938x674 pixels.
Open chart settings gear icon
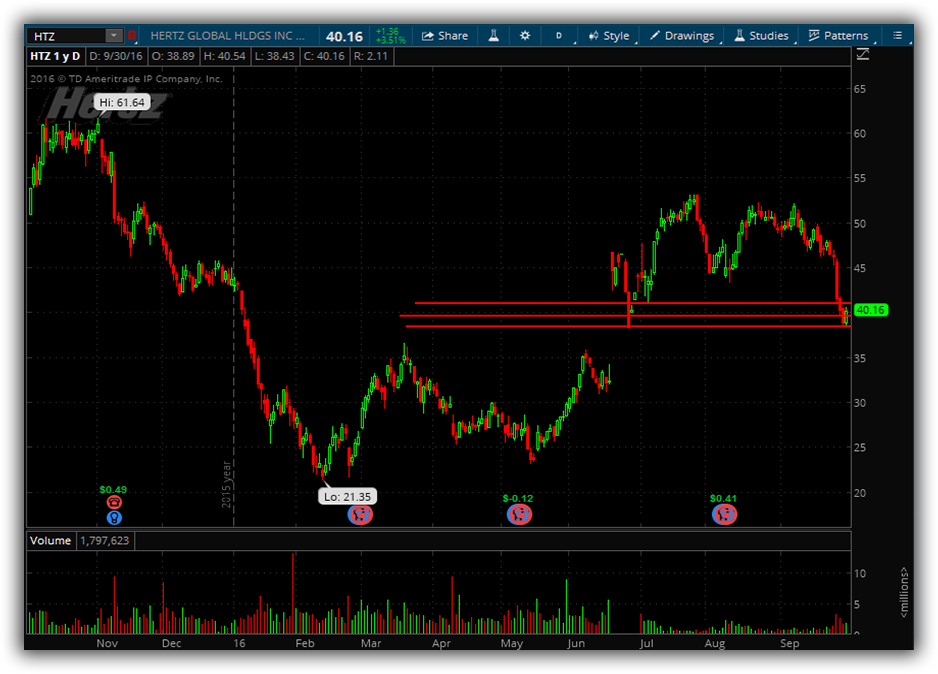(525, 36)
